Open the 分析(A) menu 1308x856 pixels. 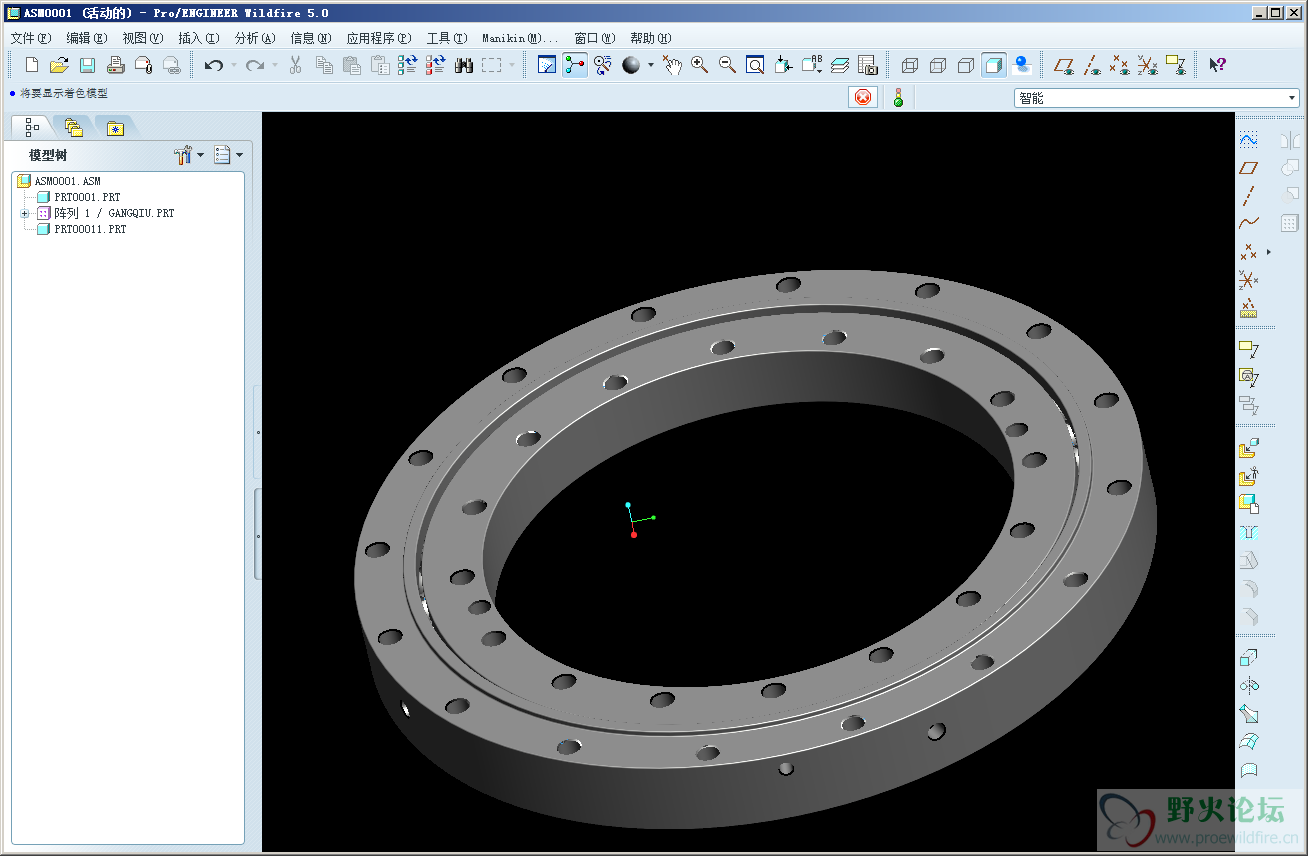pyautogui.click(x=254, y=38)
